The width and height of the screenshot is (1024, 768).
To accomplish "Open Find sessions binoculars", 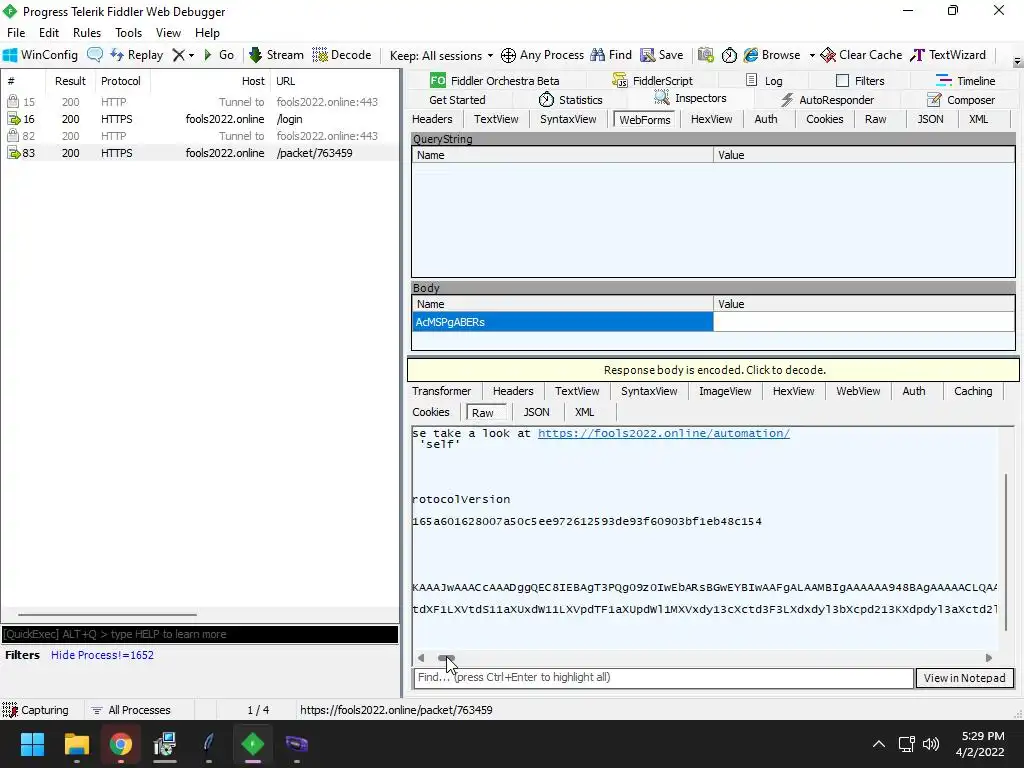I will click(611, 55).
